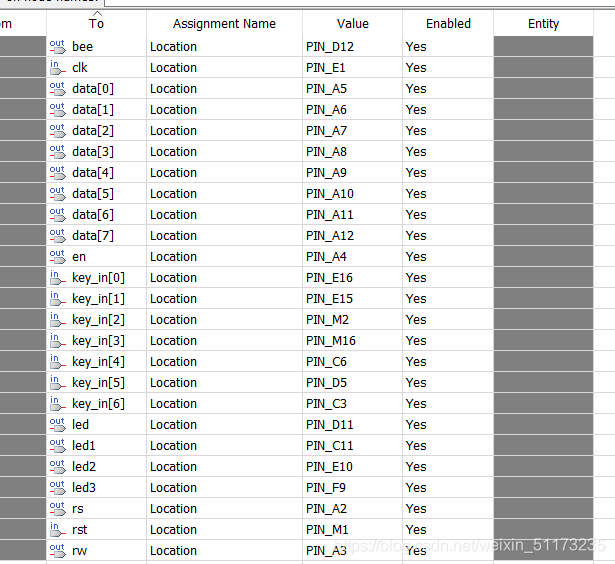
Task: Click the PIN_M1 value cell
Action: click(x=353, y=530)
